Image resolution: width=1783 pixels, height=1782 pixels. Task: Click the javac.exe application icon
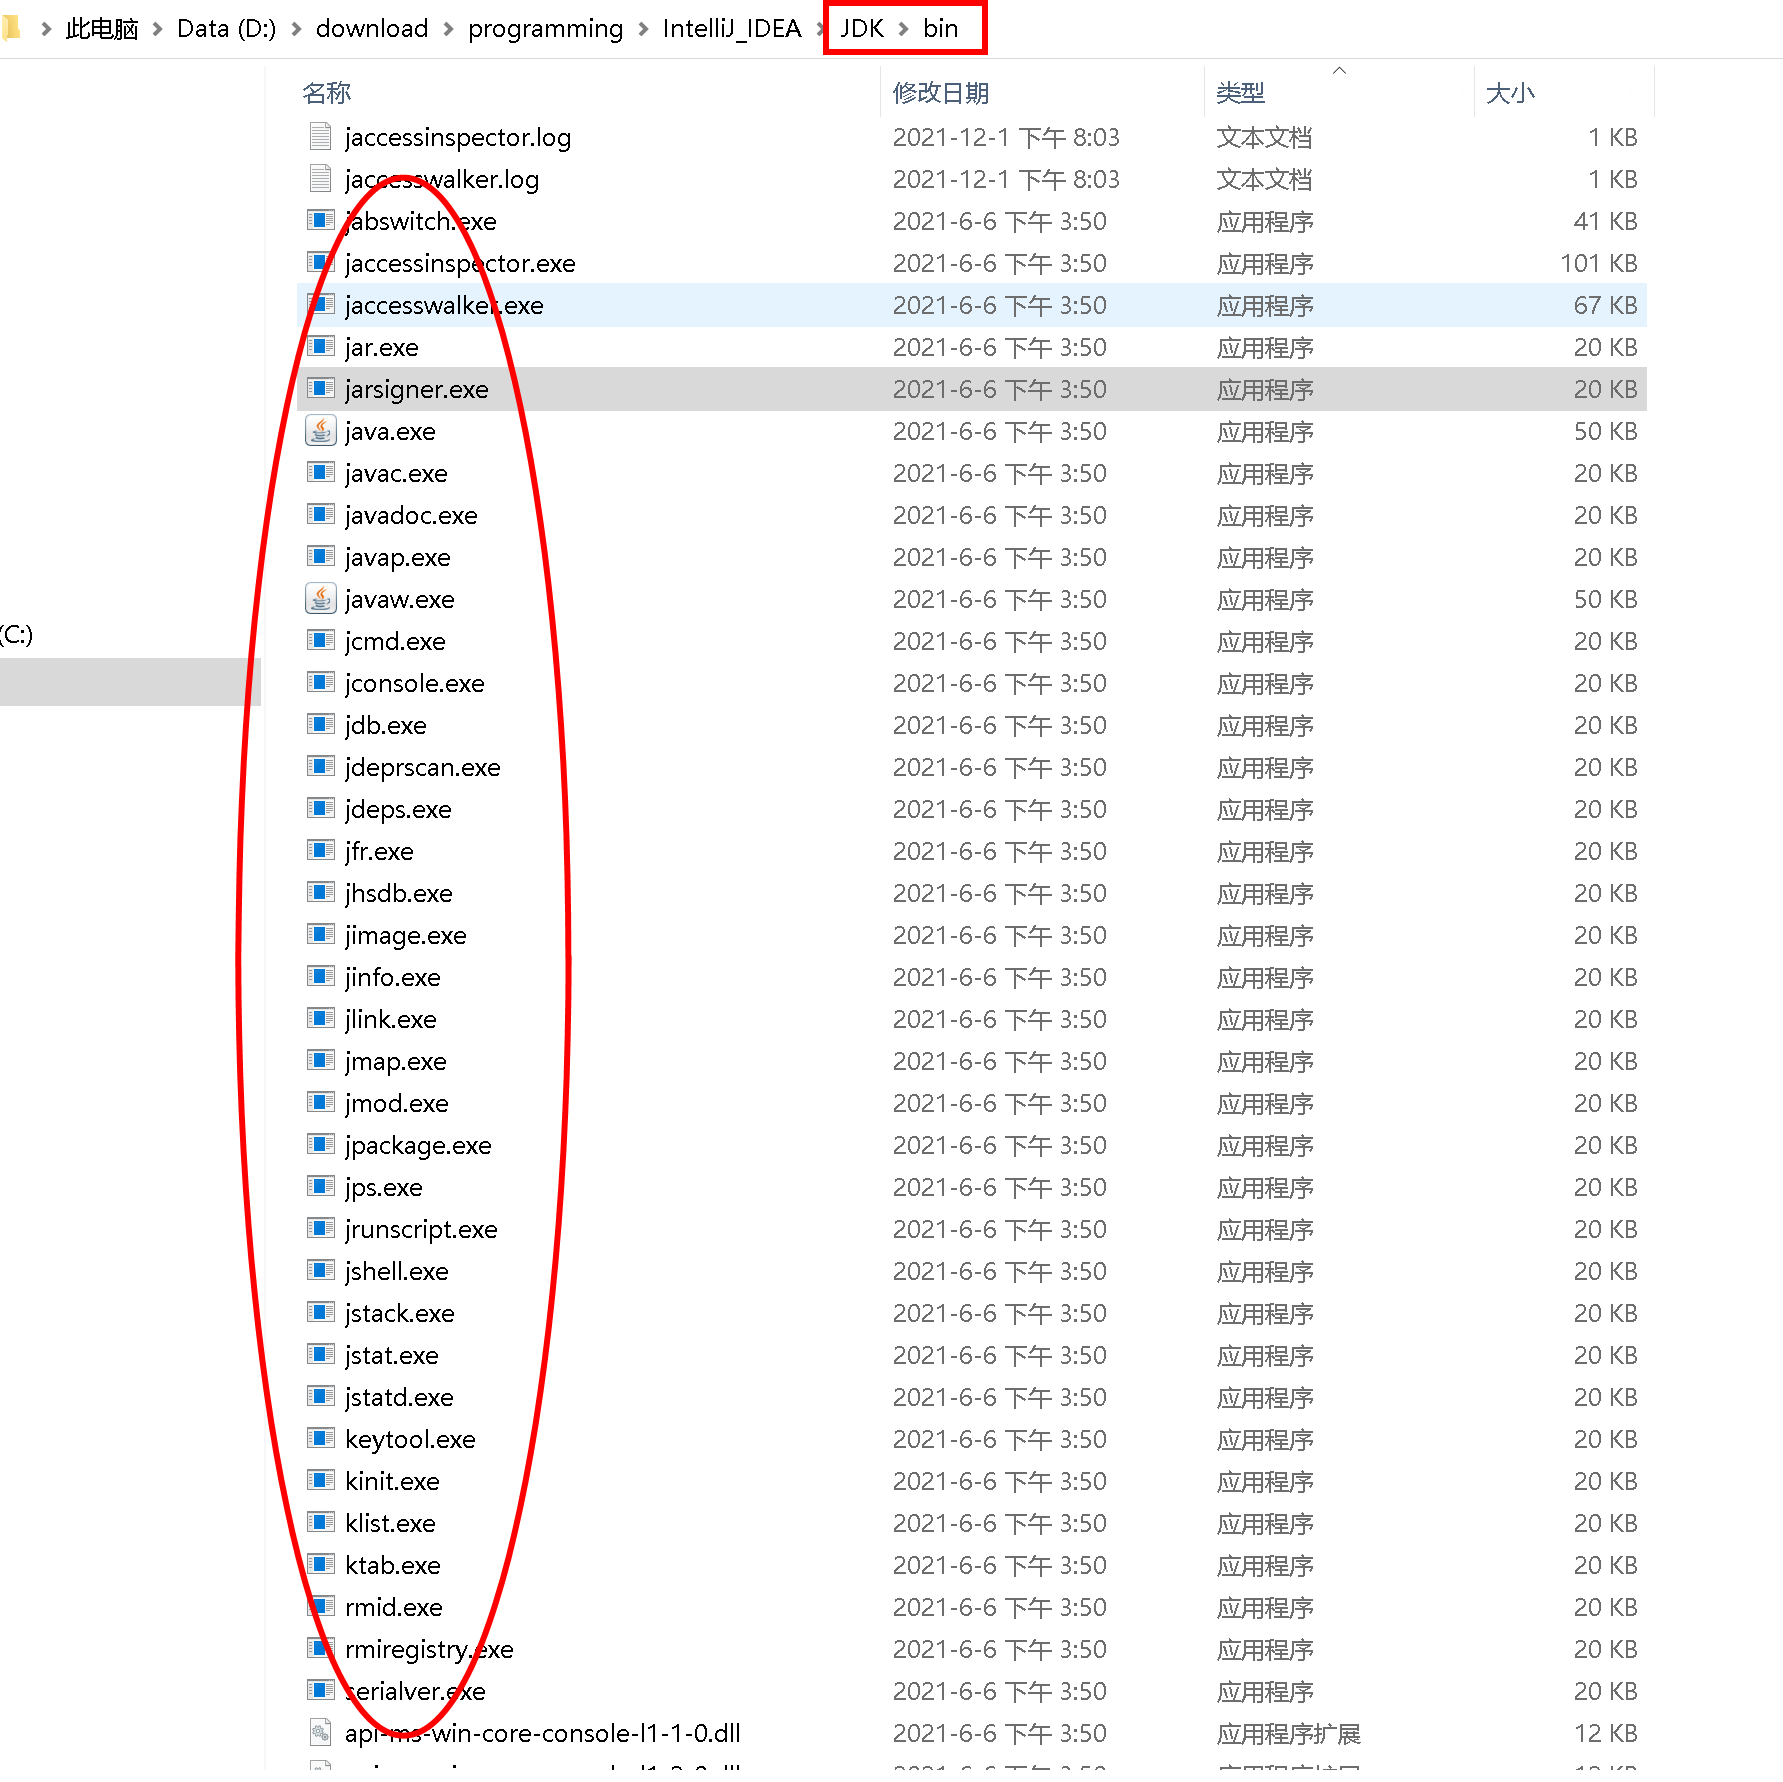pos(320,472)
